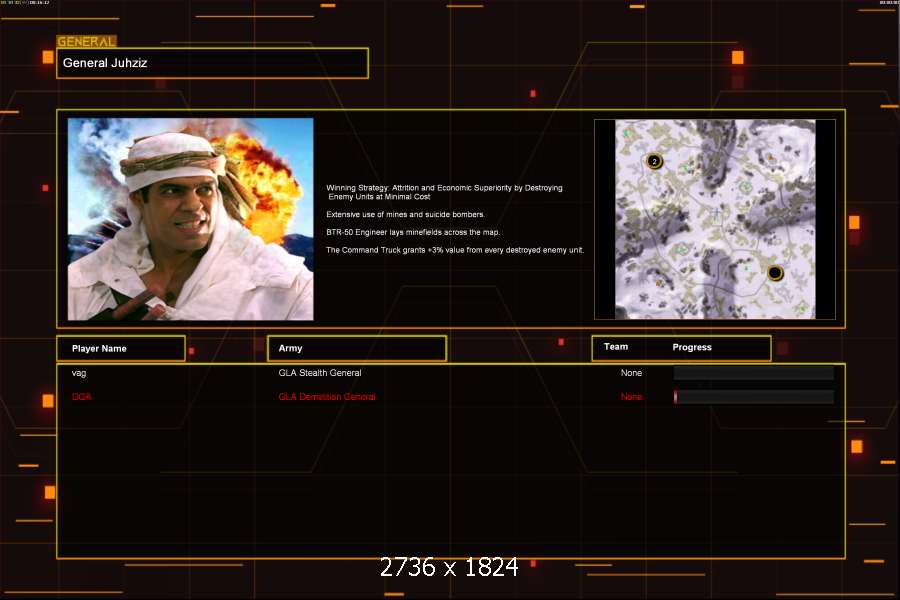Viewport: 900px width, 600px height.
Task: Click 'The Command Truck grants +3% value' line
Action: click(x=455, y=250)
